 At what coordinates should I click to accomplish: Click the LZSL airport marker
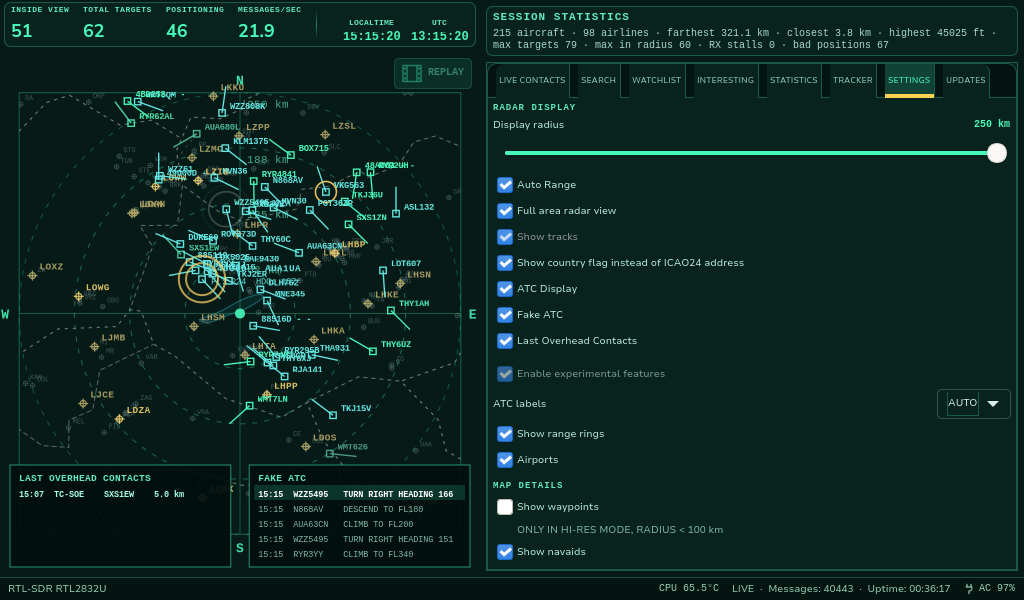click(x=325, y=135)
